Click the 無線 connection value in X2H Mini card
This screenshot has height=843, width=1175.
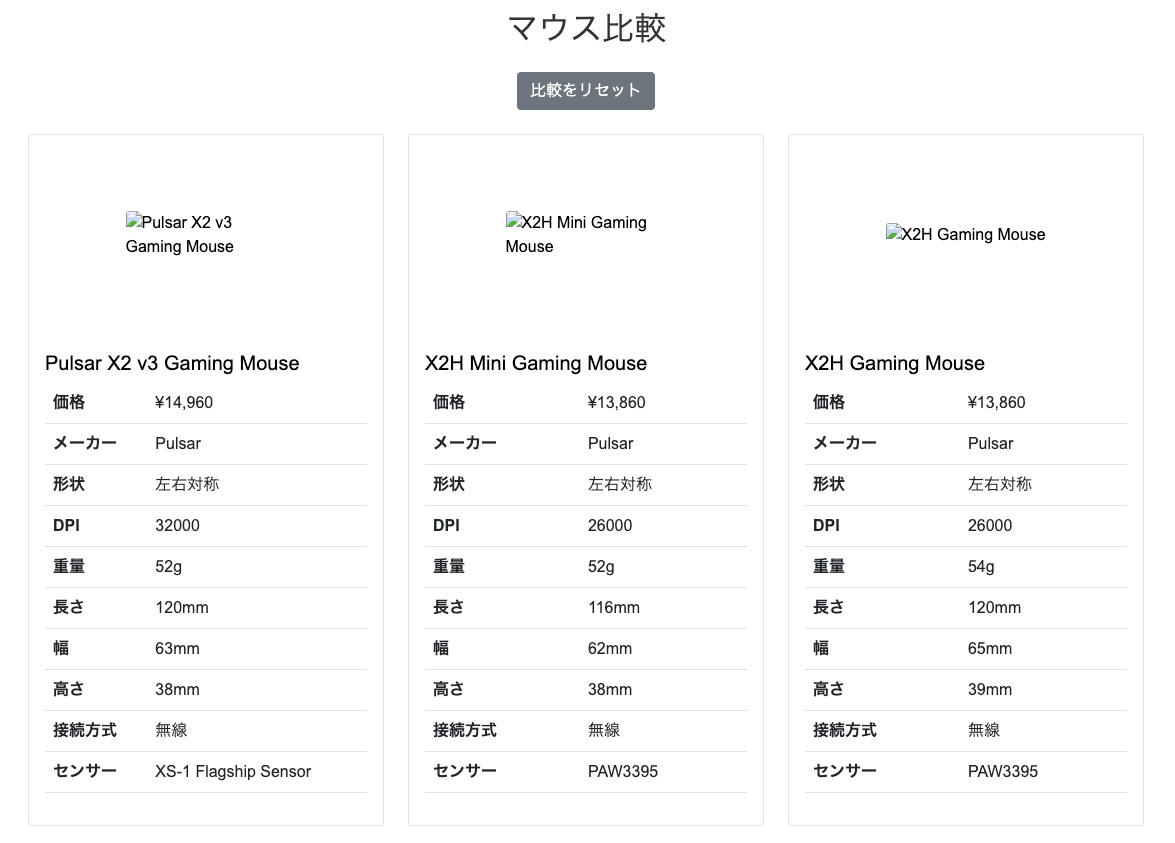pos(604,730)
